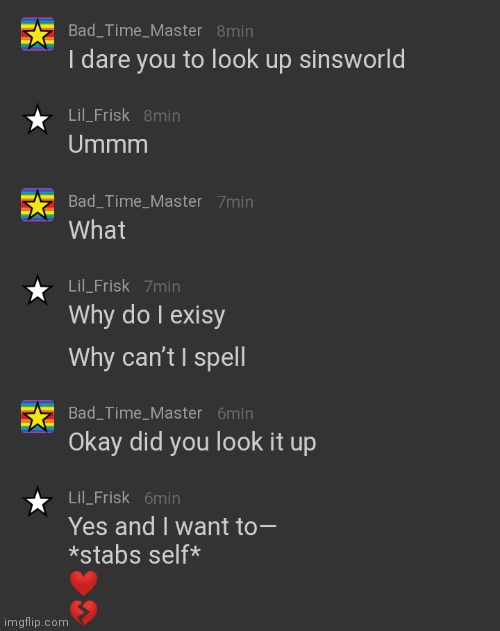Click white star avatar beside "Yes and I want to"

37,502
